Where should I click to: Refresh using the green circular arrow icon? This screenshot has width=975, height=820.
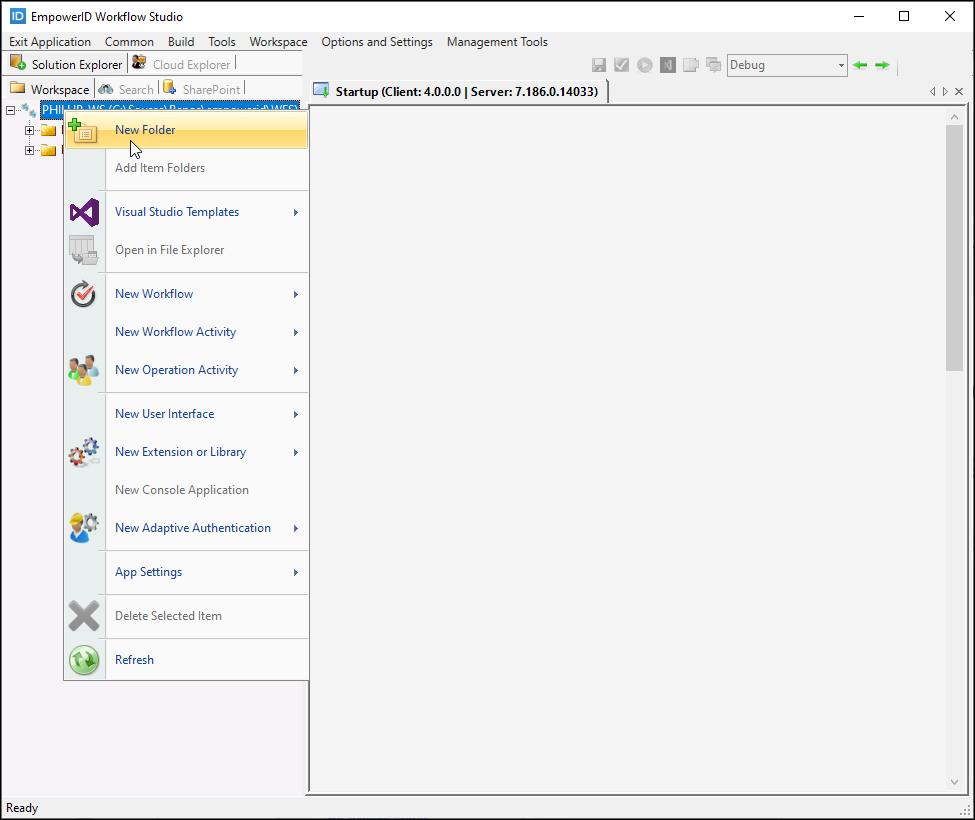[84, 659]
